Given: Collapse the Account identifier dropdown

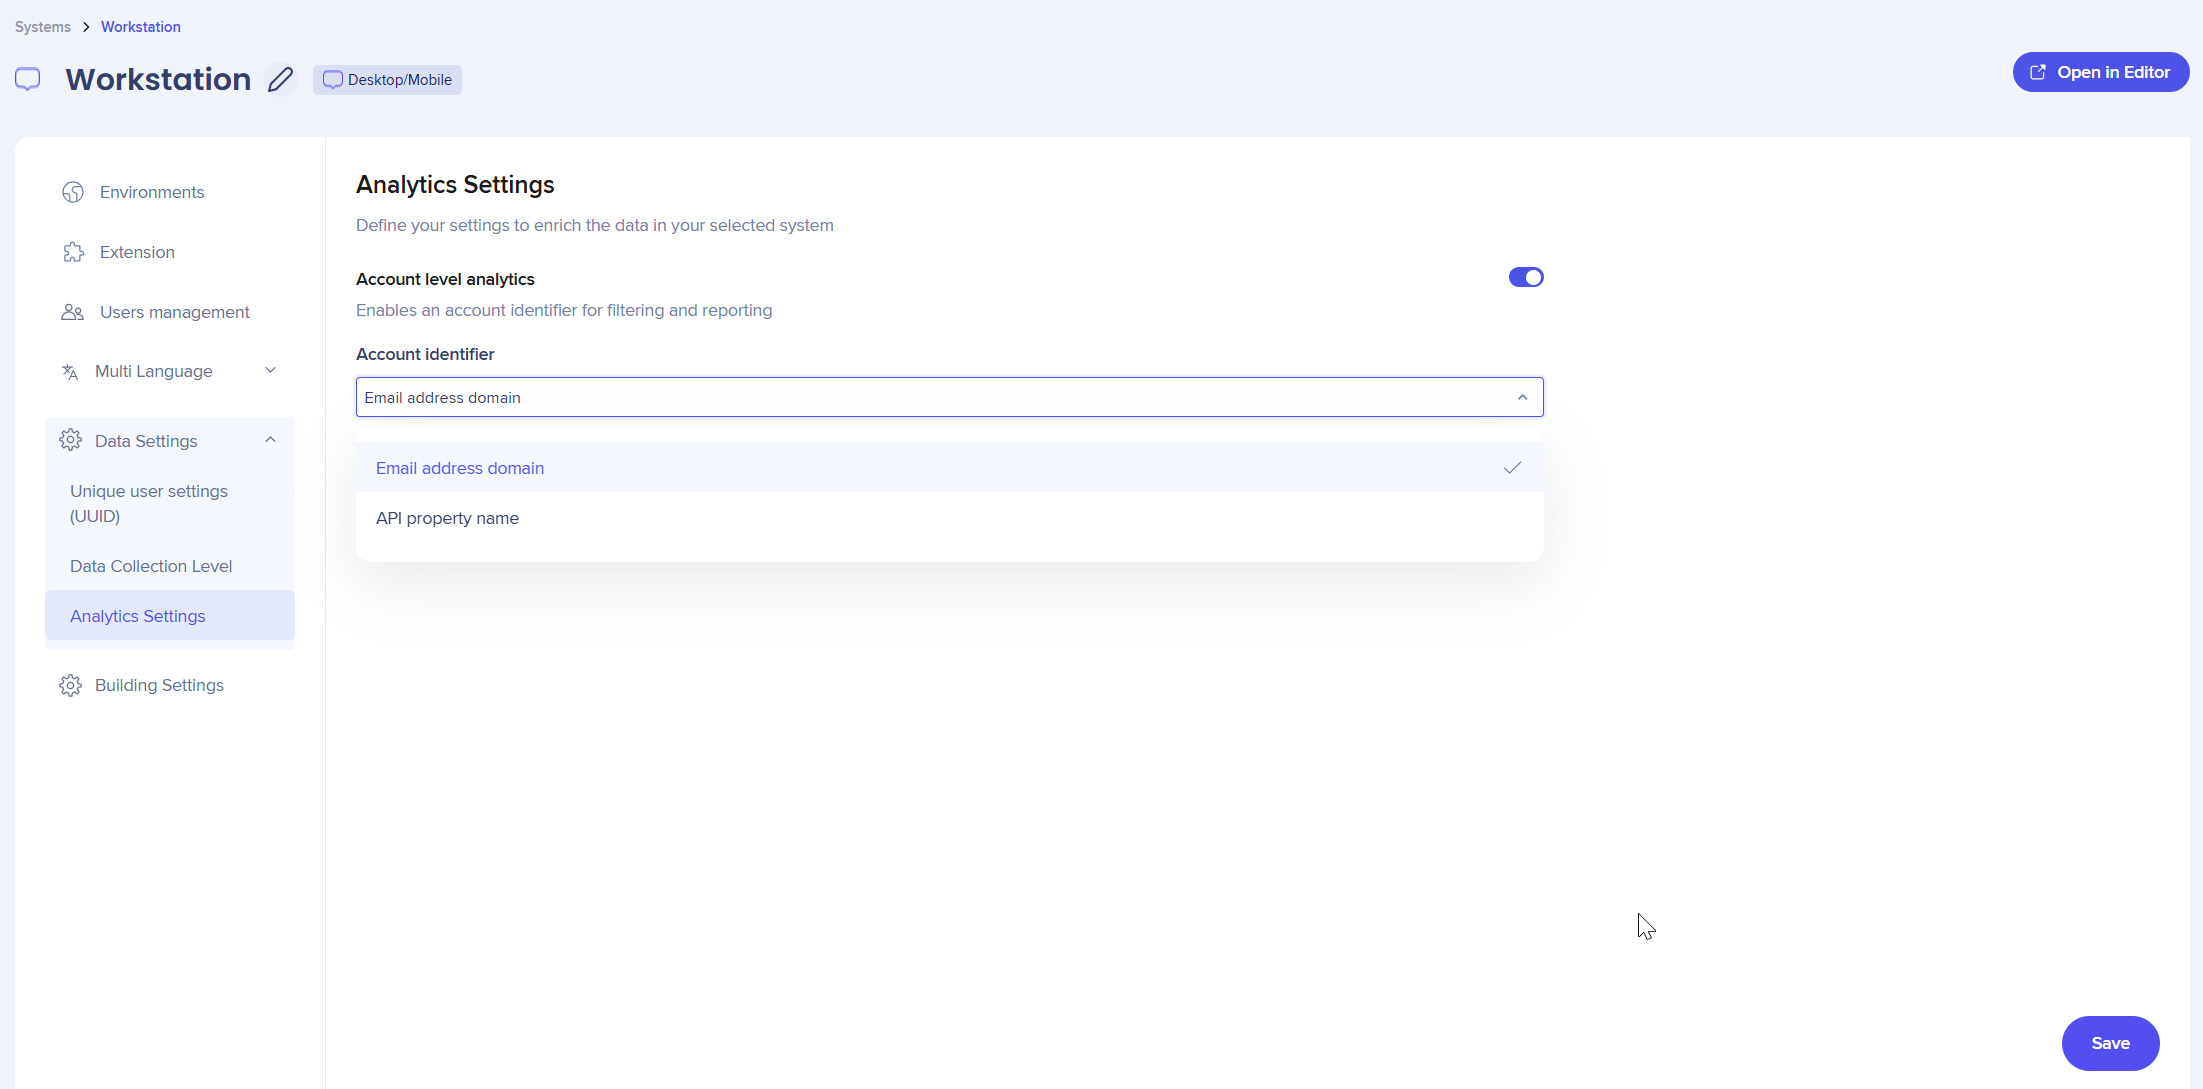Looking at the screenshot, I should [1522, 397].
